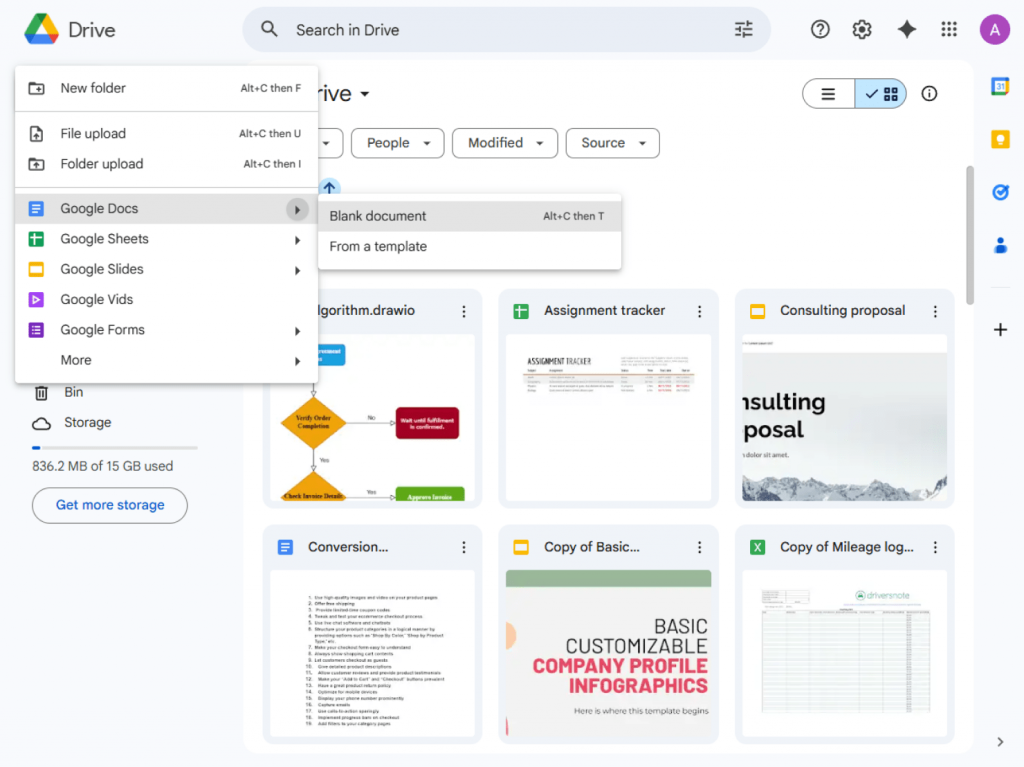Click the Help question mark icon
The height and width of the screenshot is (767, 1024).
820,30
